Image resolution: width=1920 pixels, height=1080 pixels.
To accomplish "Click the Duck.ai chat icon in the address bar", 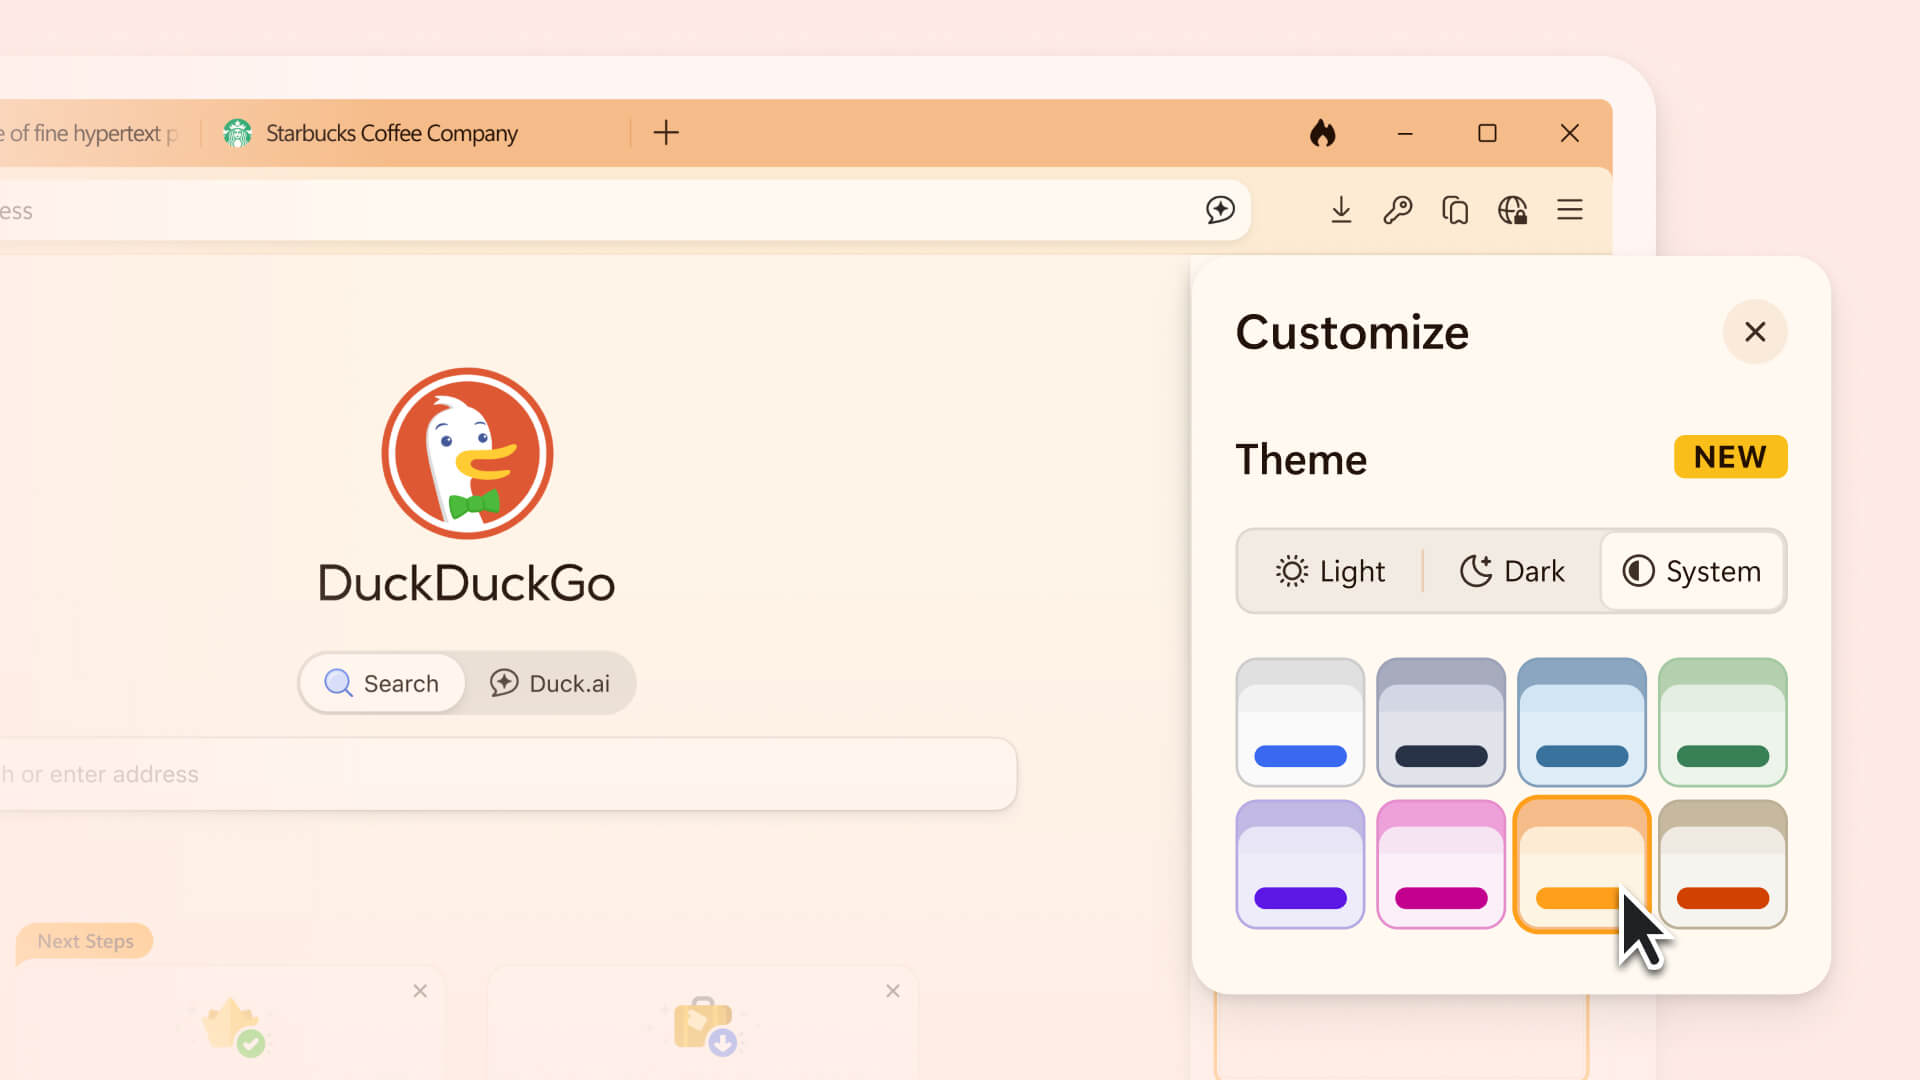I will tap(1220, 210).
